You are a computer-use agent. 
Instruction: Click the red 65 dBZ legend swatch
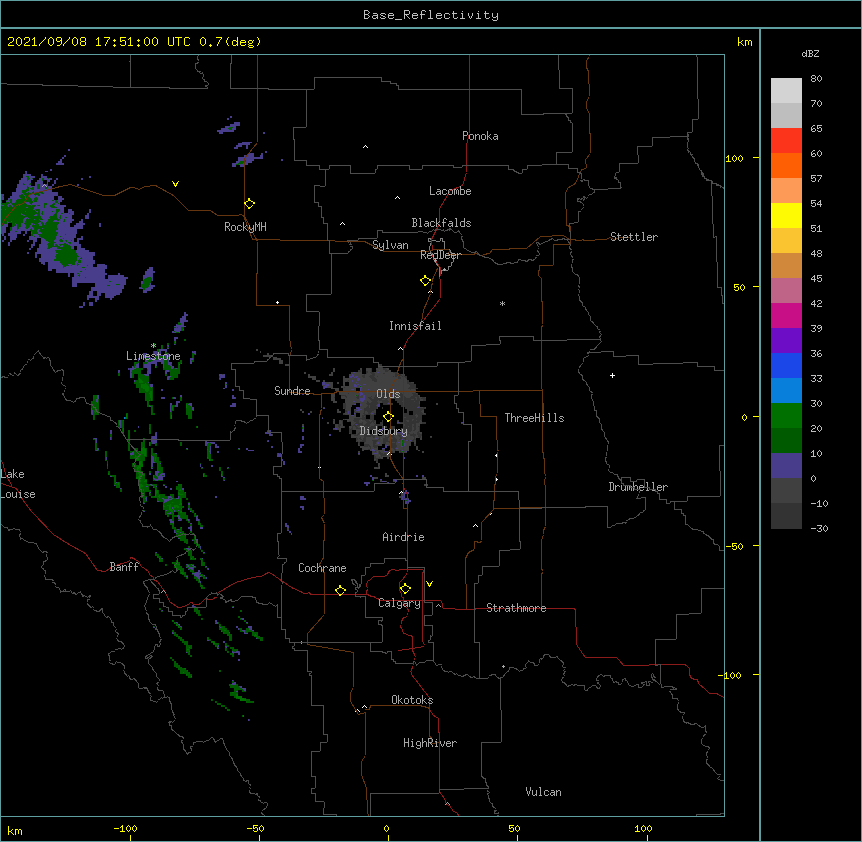tap(786, 141)
